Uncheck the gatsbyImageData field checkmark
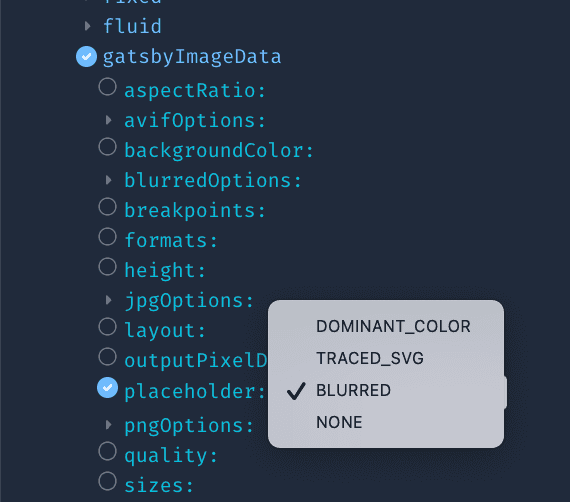570x502 pixels. pyautogui.click(x=87, y=57)
